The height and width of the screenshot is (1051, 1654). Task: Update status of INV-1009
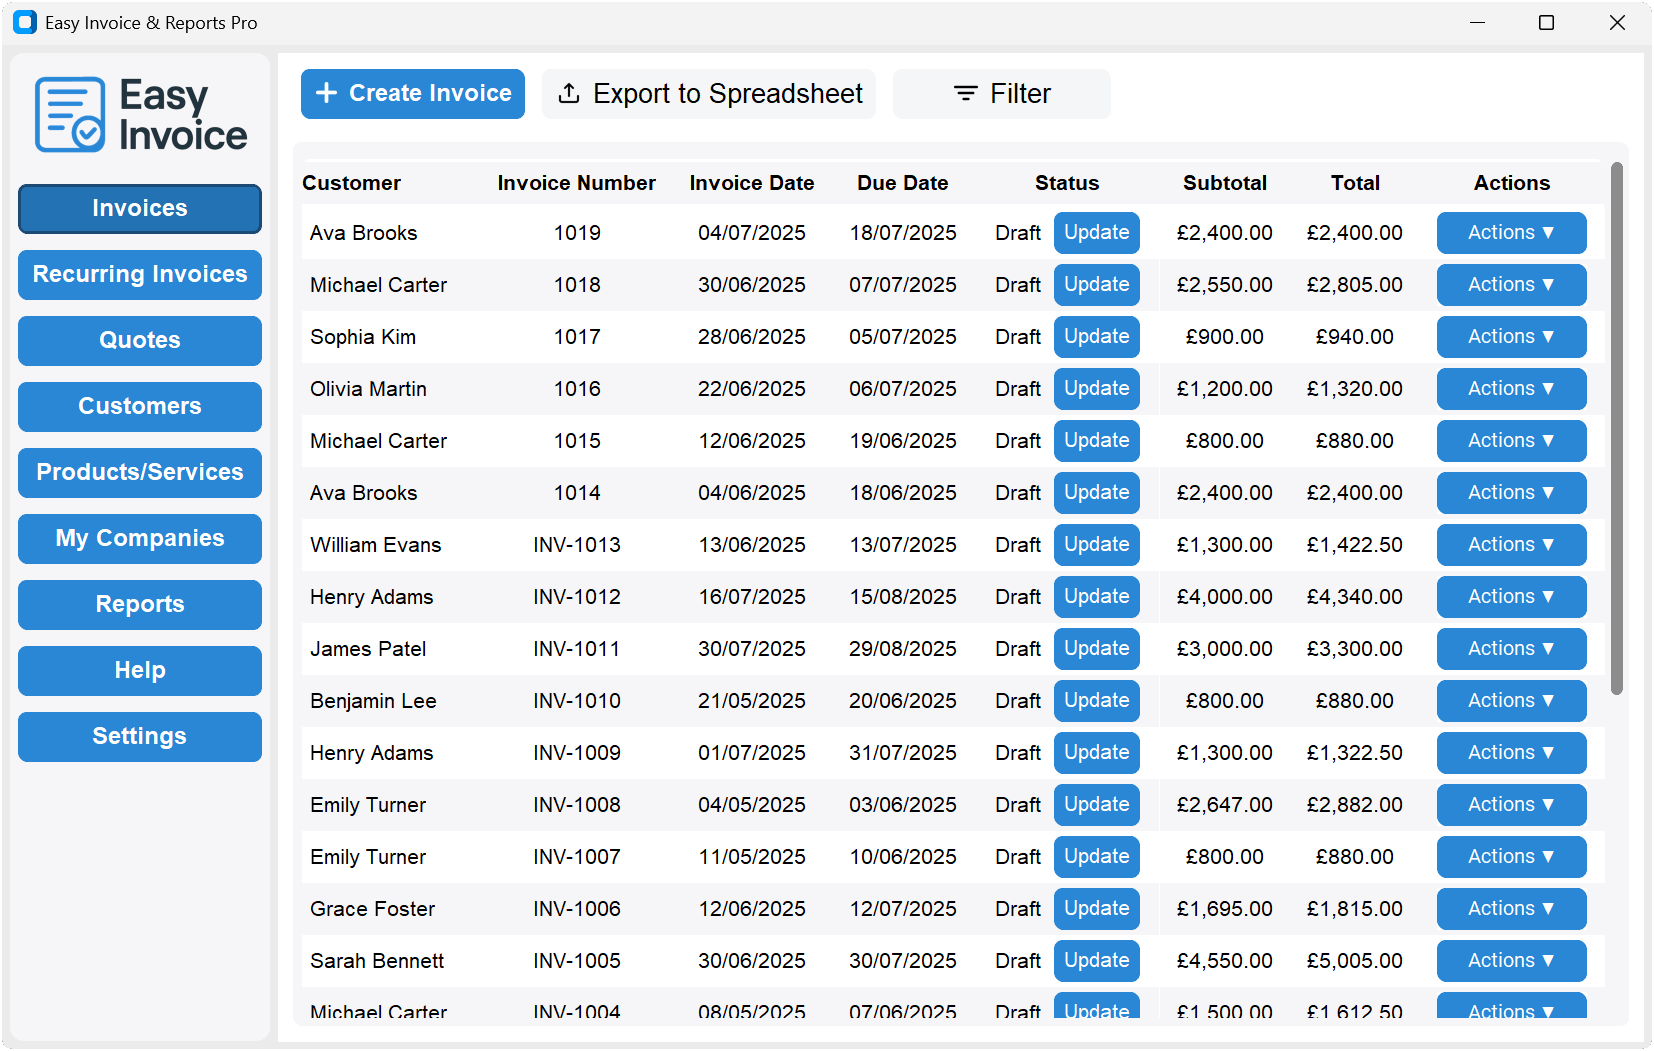coord(1096,753)
